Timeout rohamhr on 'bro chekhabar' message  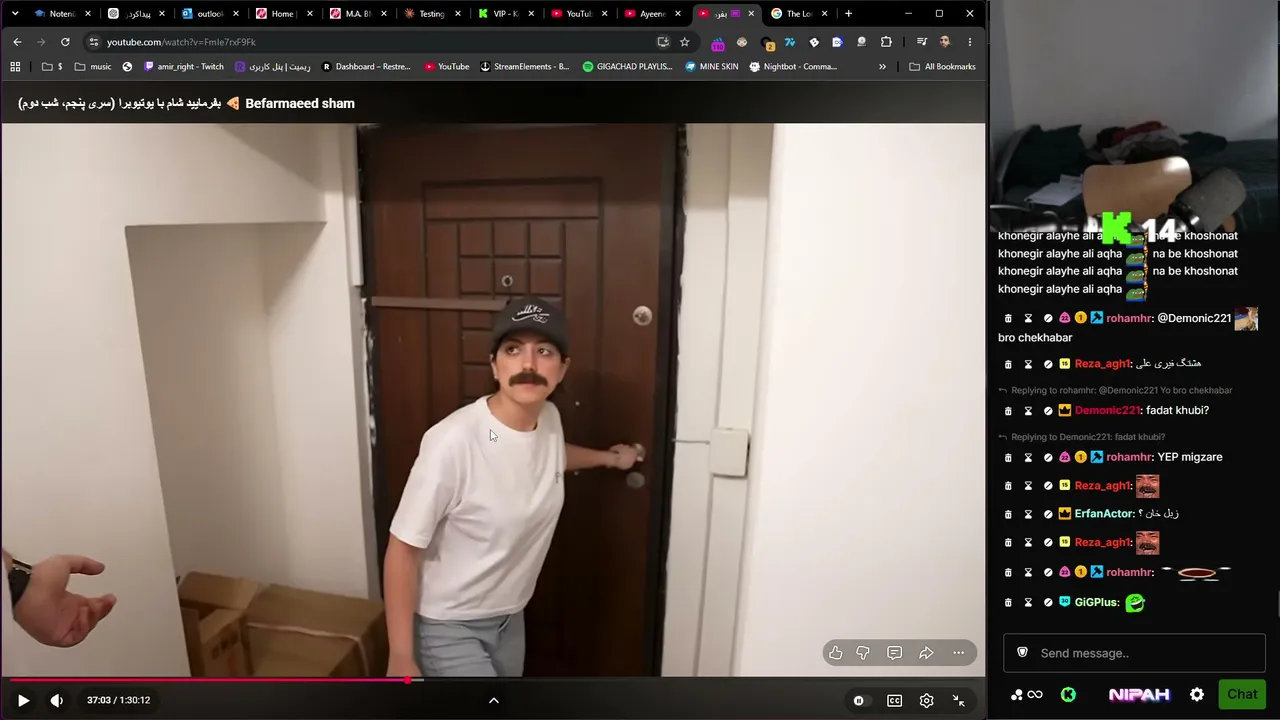coord(1028,318)
